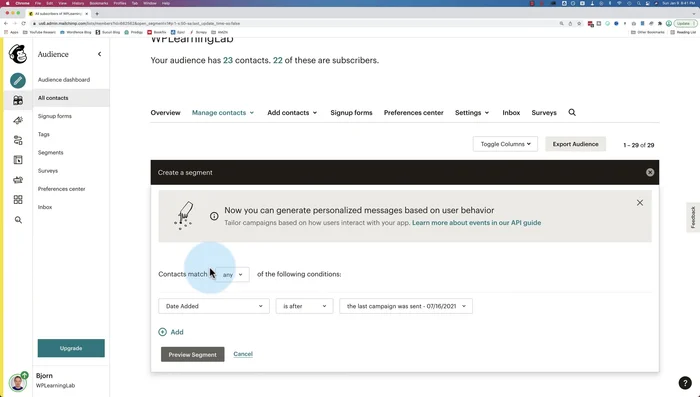
Task: Open the Campaigns megaphone icon
Action: (18, 121)
